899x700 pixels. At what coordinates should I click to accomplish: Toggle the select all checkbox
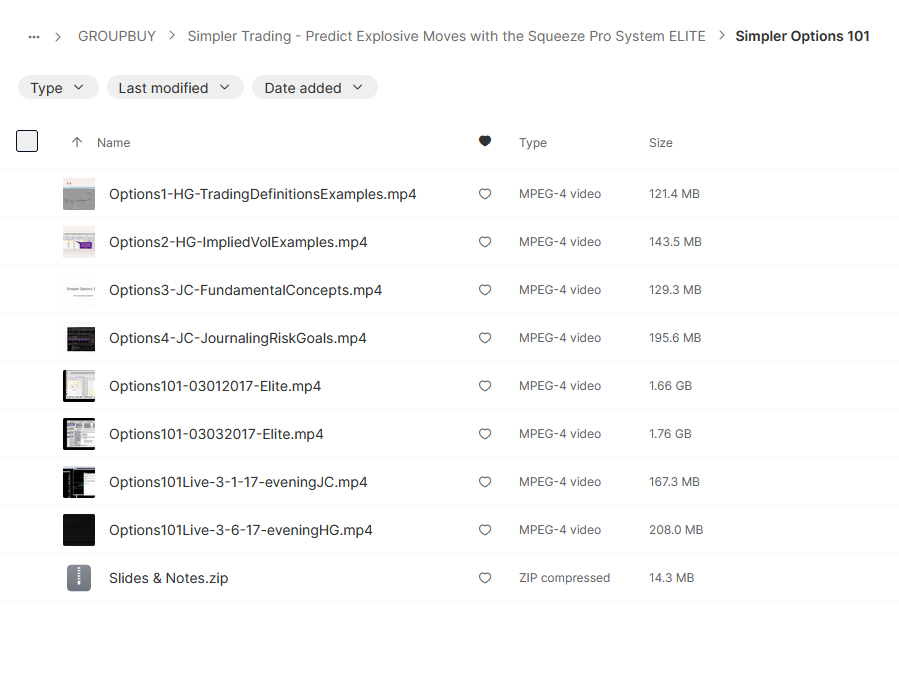(x=27, y=141)
